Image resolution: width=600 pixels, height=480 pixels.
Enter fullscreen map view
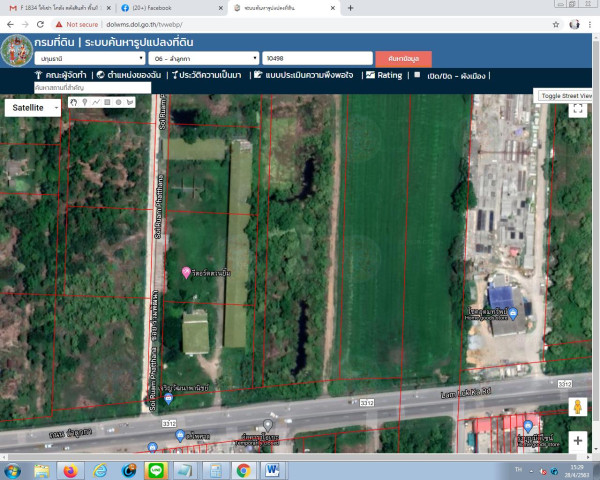578,110
